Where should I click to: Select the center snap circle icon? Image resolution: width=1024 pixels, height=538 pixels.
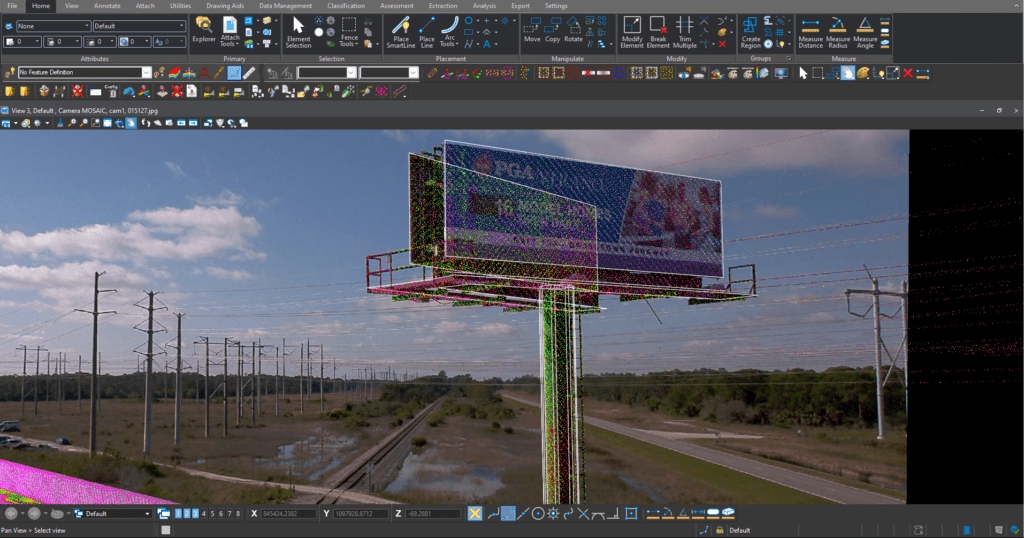[x=537, y=514]
